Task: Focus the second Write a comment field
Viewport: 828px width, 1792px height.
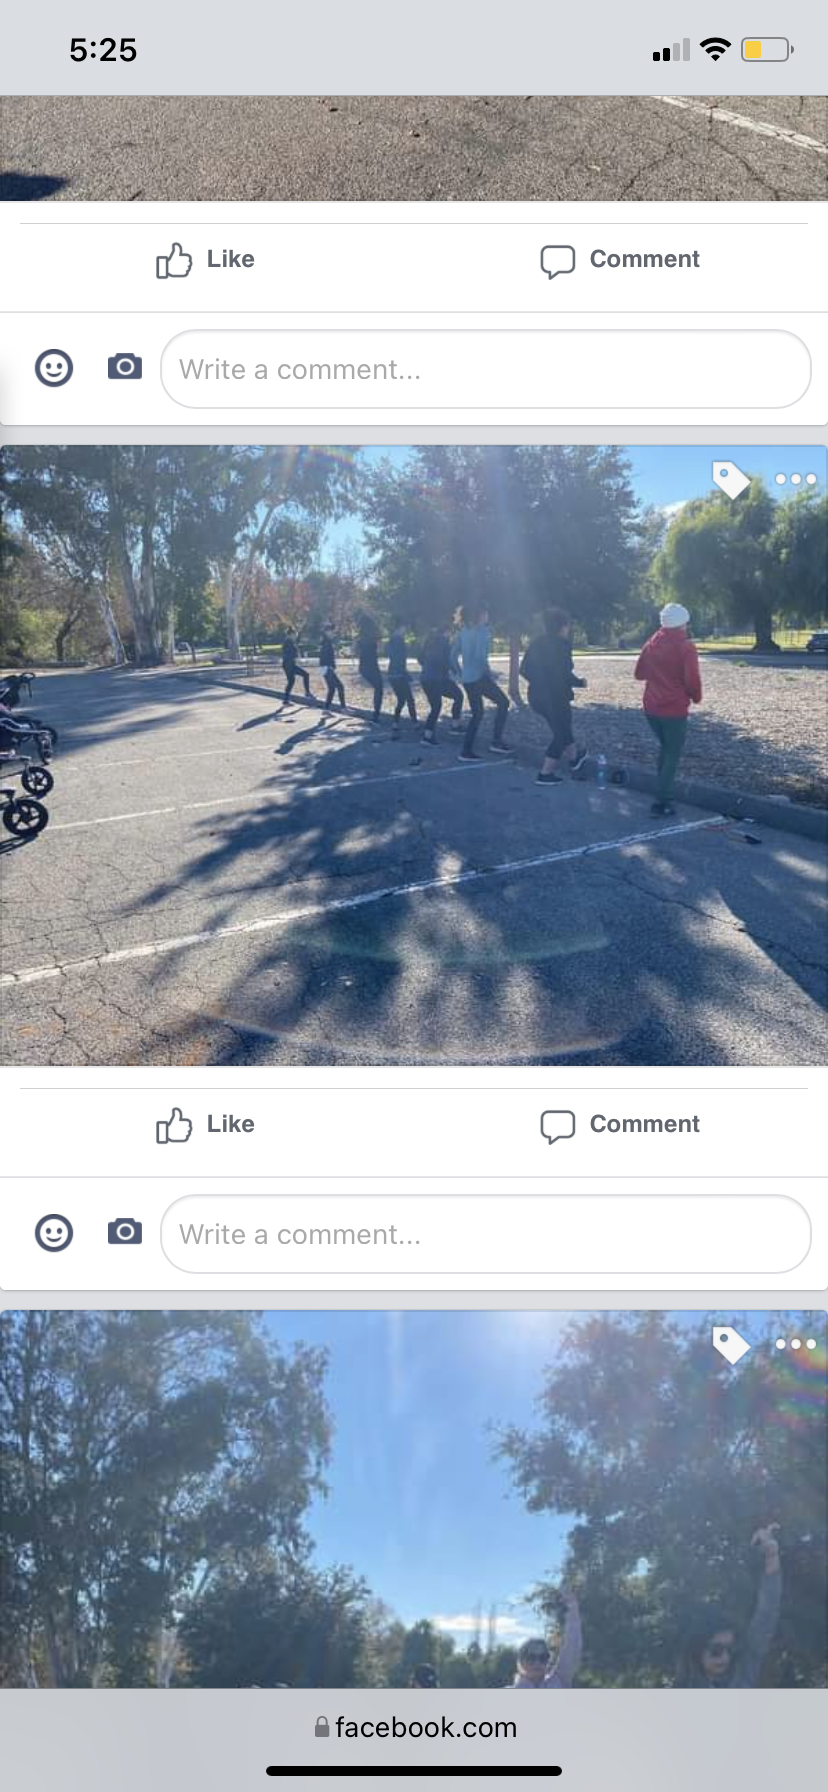Action: [486, 1234]
